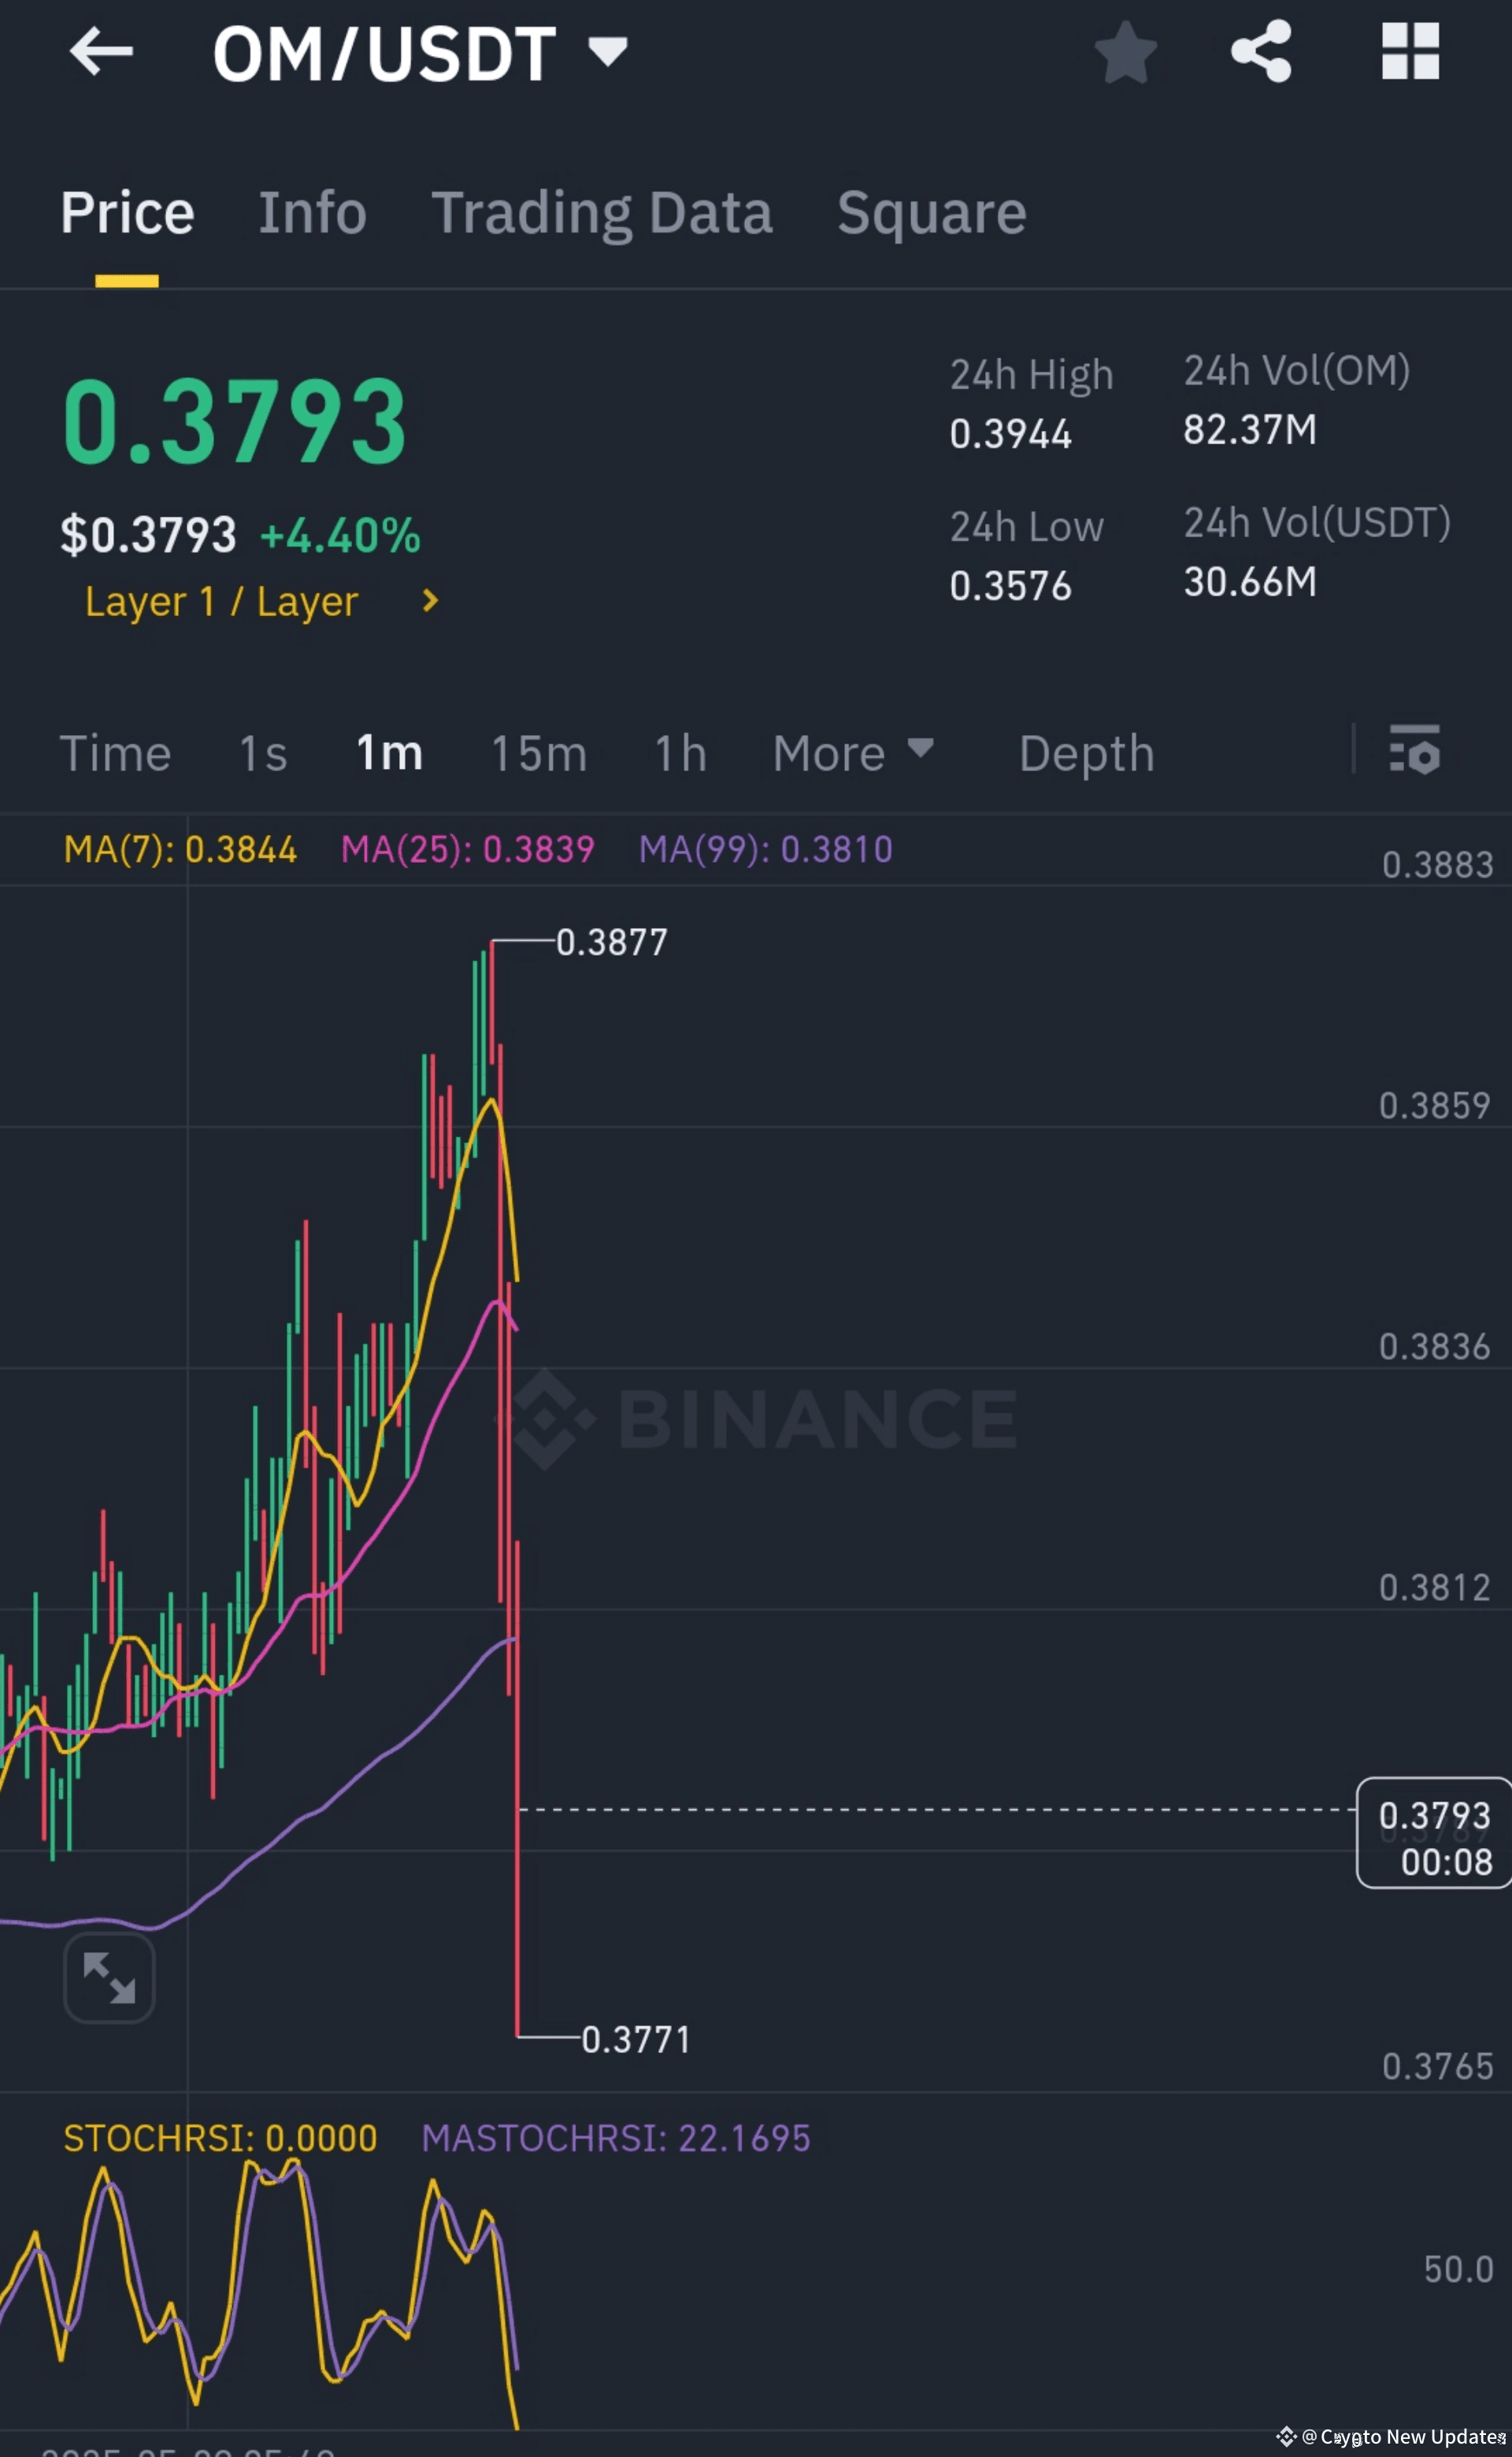Open the More timeframe dropdown
Screen dimensions: 1512x2457
pyautogui.click(x=851, y=753)
